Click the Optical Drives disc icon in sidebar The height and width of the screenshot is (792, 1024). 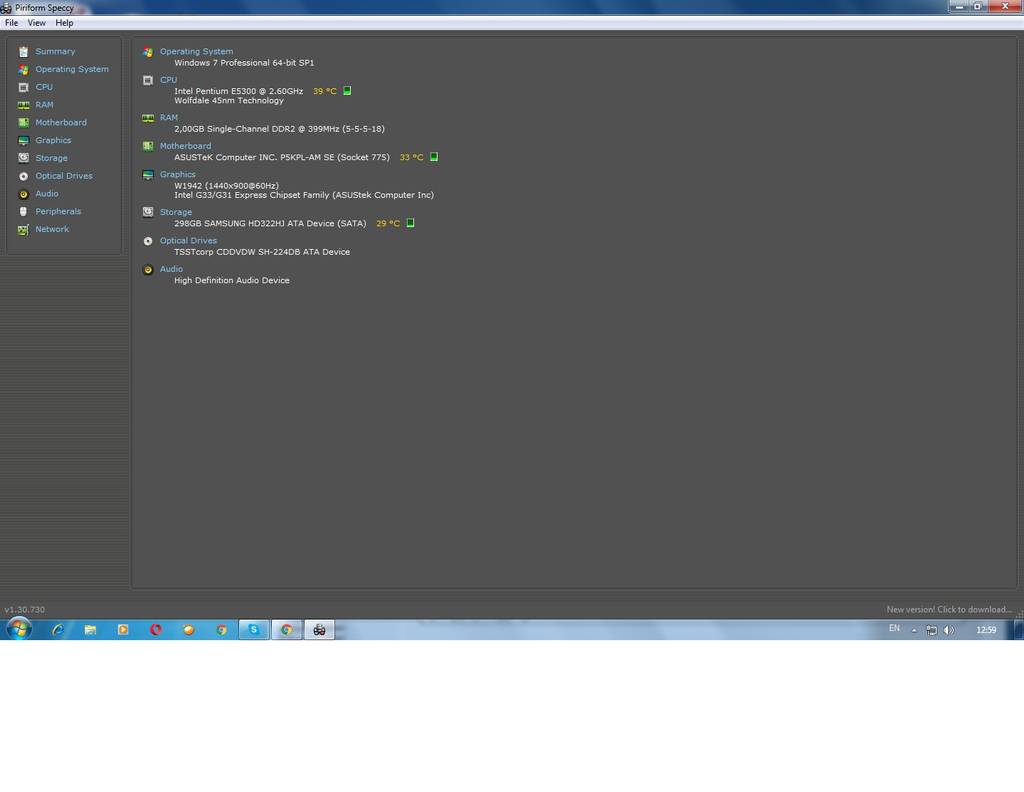[24, 176]
